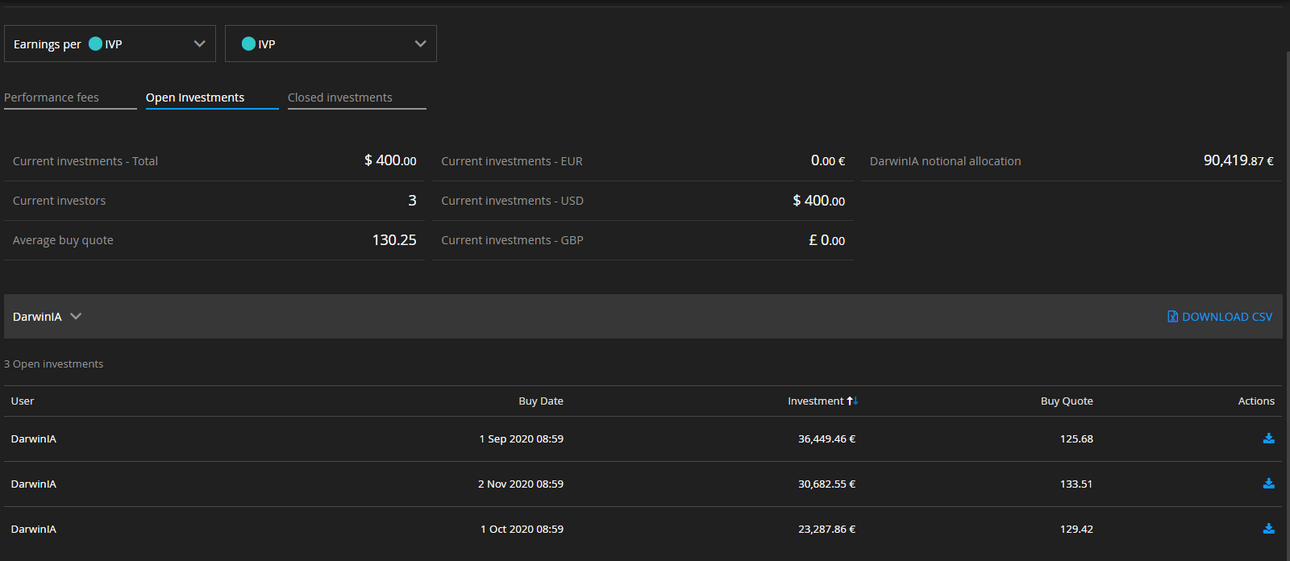Viewport: 1290px width, 561px height.
Task: Sort by the User column header
Action: pyautogui.click(x=22, y=401)
